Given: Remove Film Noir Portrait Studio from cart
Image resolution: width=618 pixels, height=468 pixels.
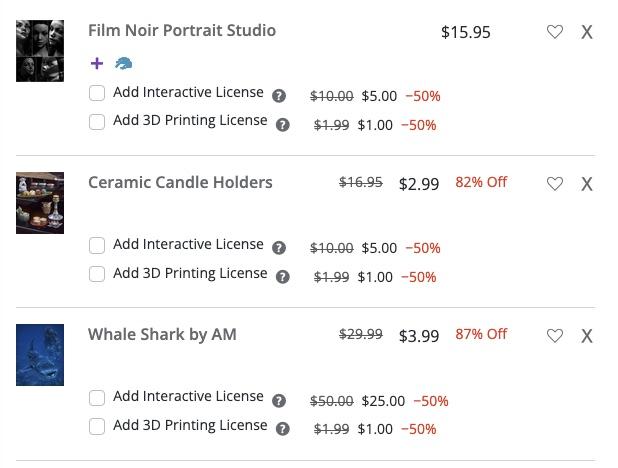Looking at the screenshot, I should (x=587, y=32).
